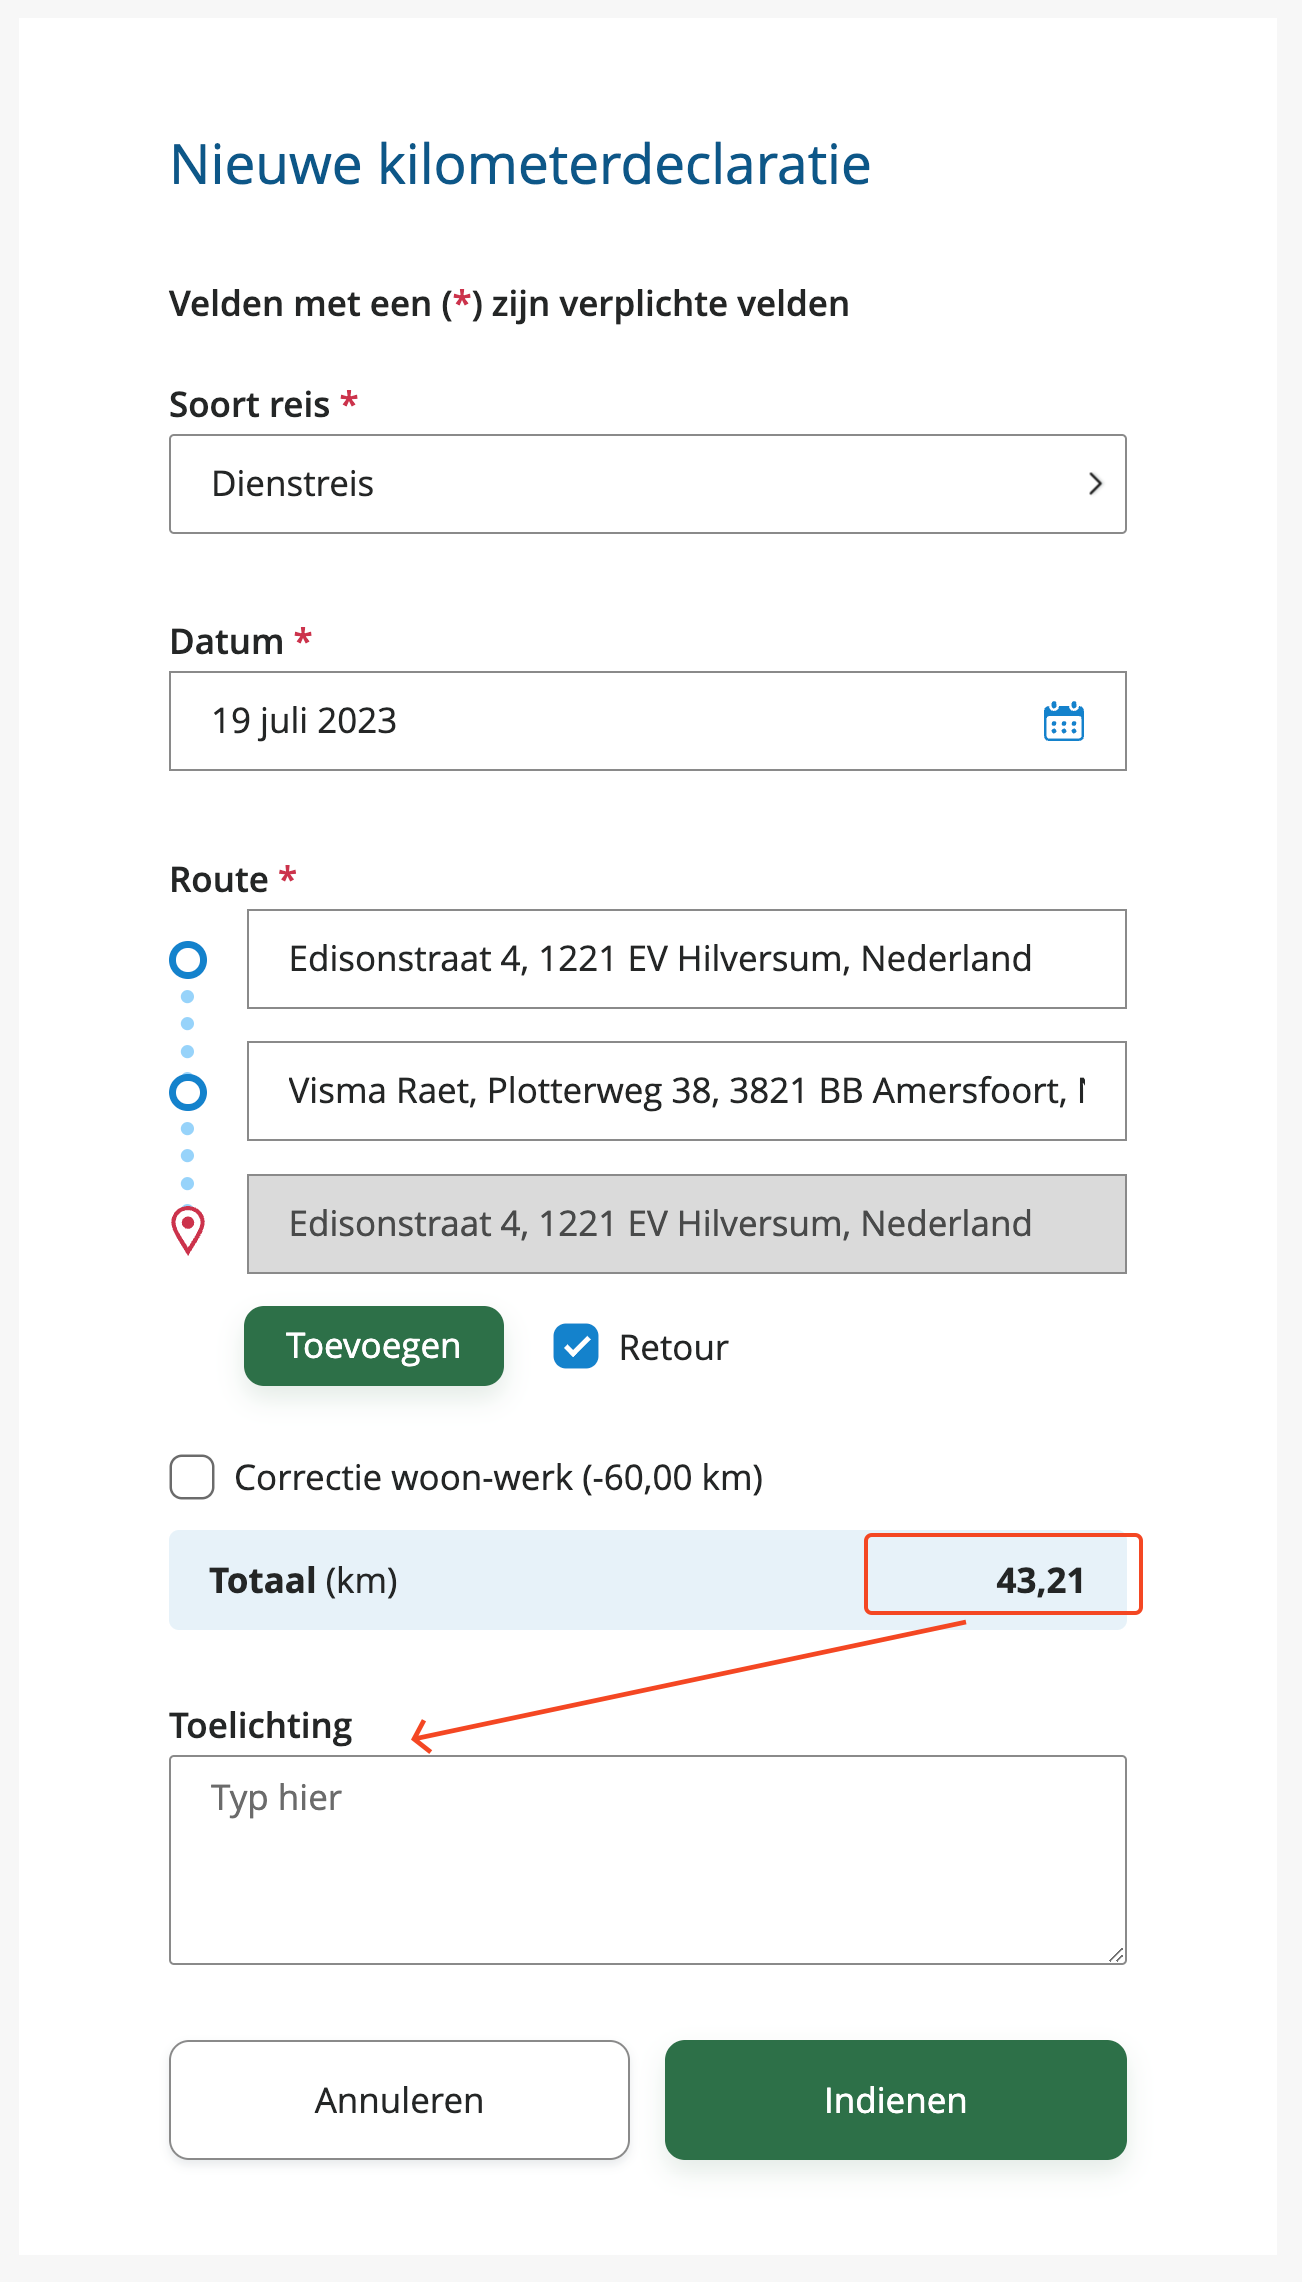
Task: Click the first Edisonstraat 4 start address field
Action: pos(686,959)
